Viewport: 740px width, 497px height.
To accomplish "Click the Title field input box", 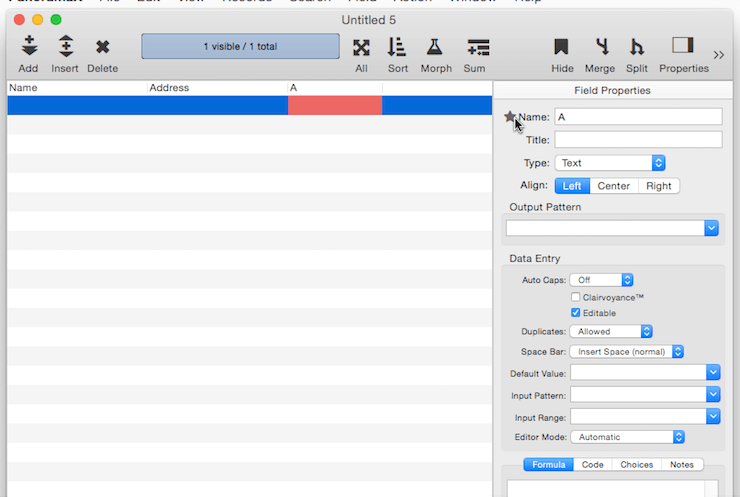I will click(638, 140).
